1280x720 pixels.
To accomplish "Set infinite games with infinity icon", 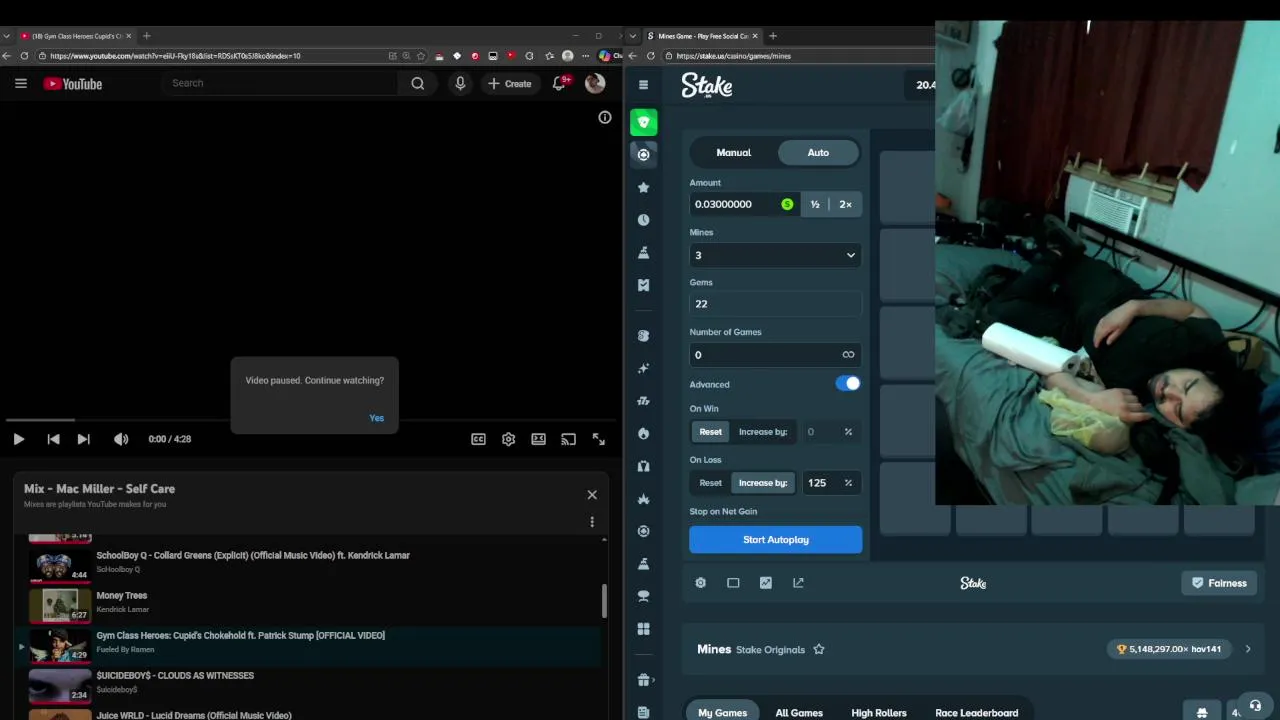I will [848, 355].
